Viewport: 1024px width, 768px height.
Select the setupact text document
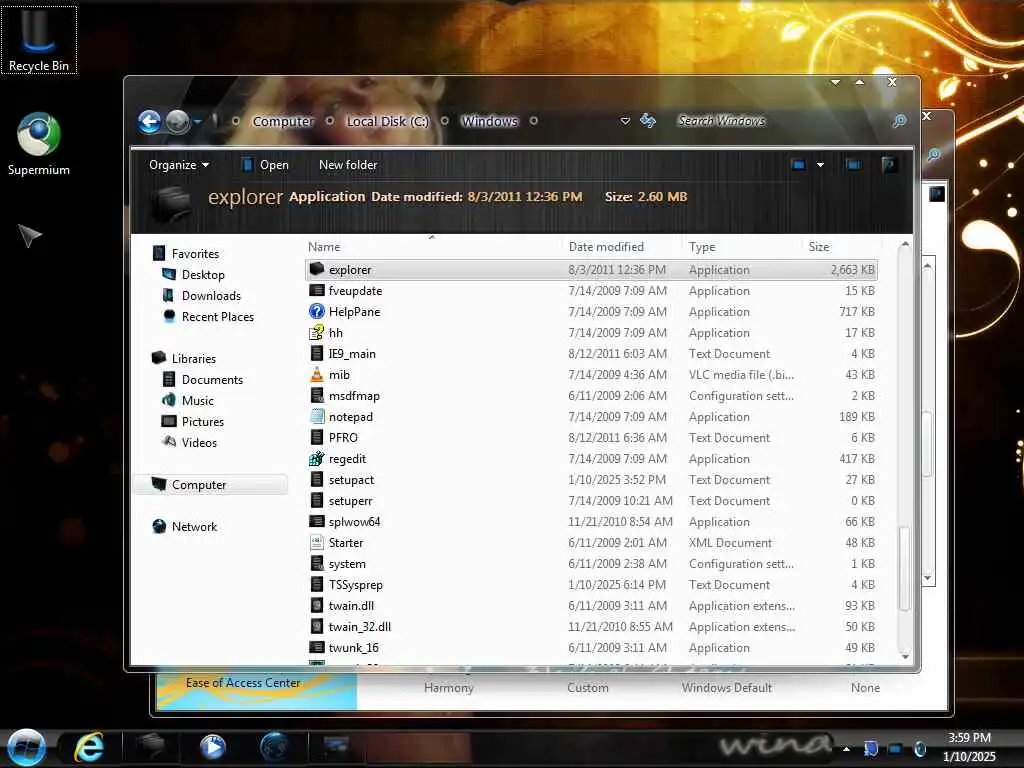click(x=591, y=480)
